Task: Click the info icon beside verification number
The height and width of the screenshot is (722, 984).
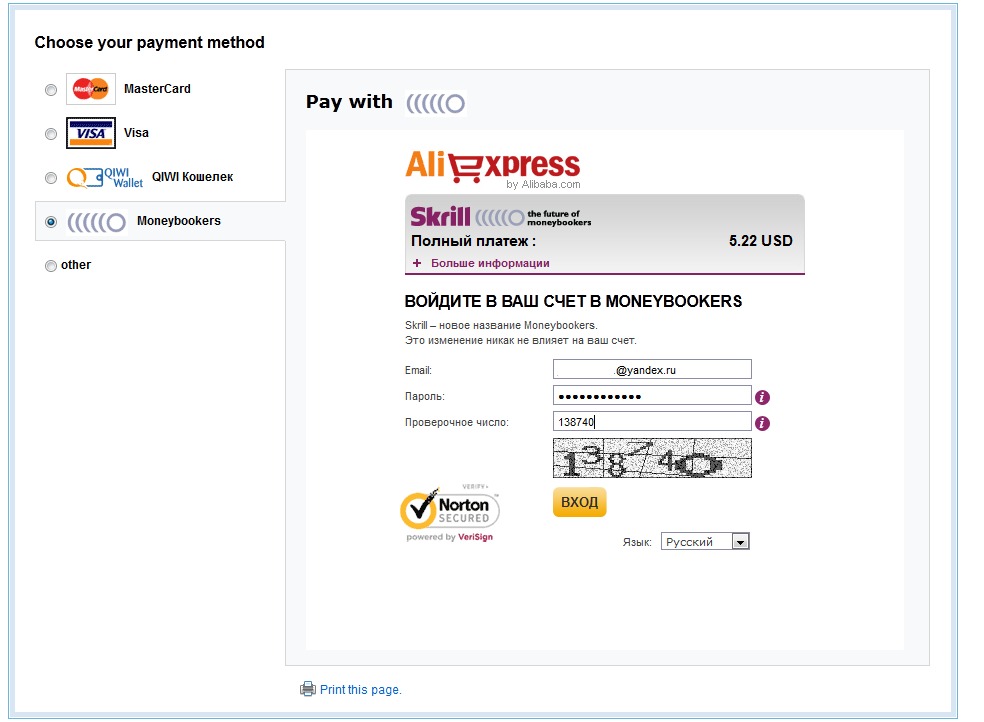Action: click(762, 423)
